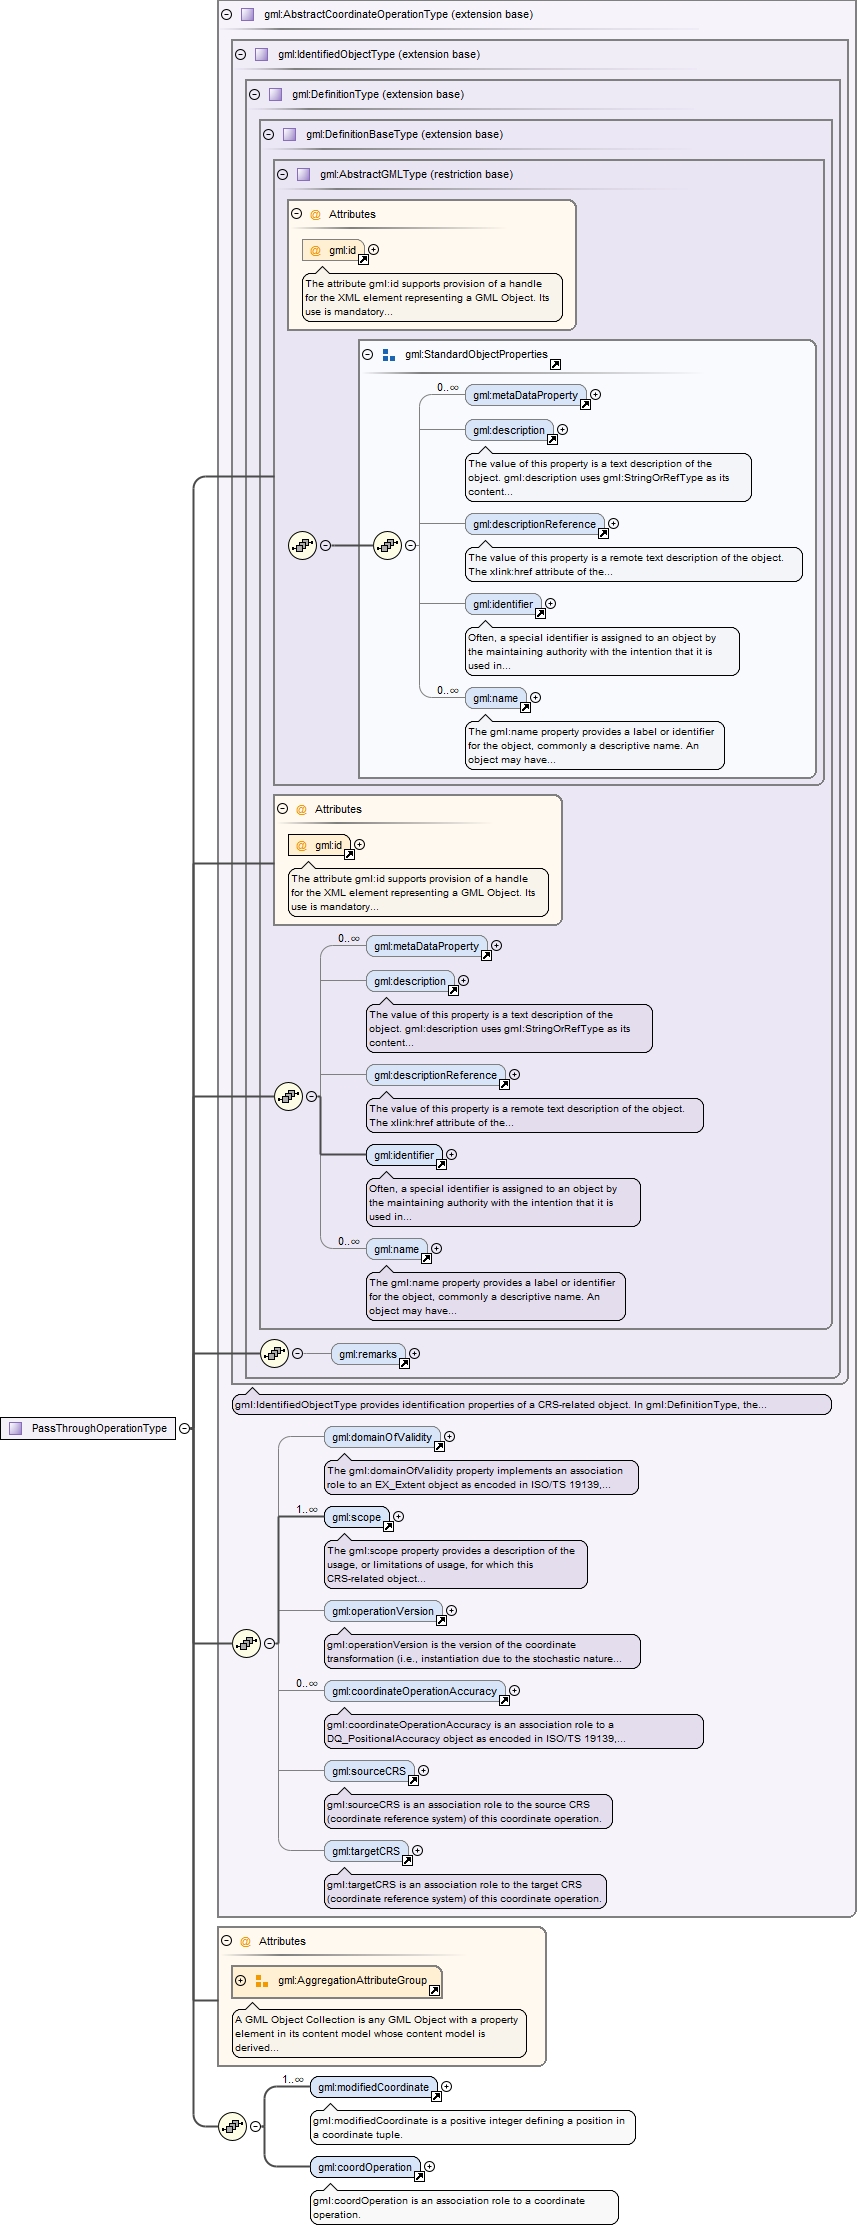858x2228 pixels.
Task: Select the gml:sourceCRS element
Action: [x=369, y=1770]
